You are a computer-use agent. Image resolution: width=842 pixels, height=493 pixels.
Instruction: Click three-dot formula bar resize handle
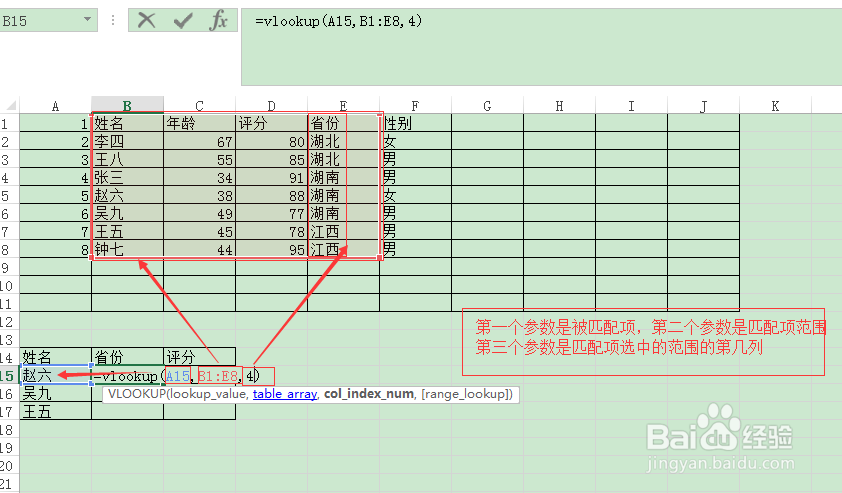coord(113,20)
